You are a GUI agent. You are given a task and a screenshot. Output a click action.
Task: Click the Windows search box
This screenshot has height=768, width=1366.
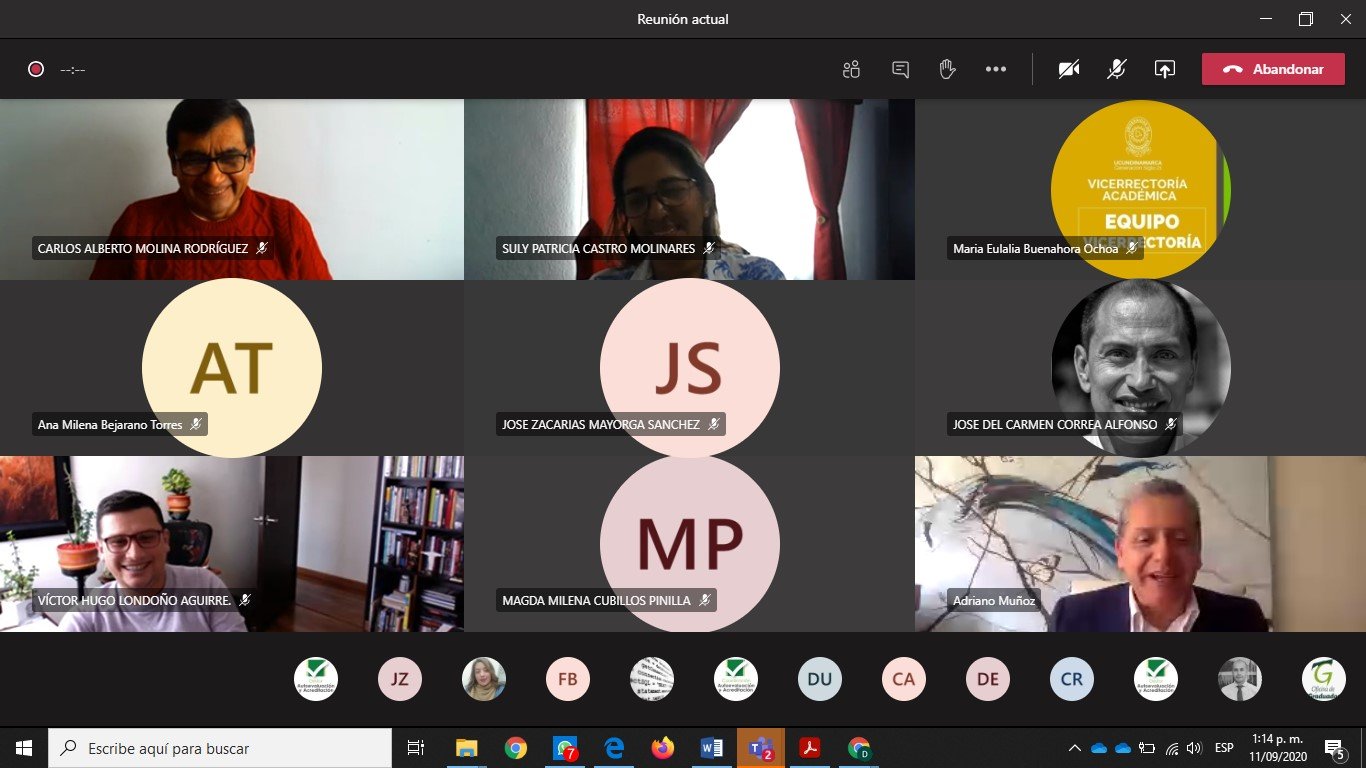[220, 748]
